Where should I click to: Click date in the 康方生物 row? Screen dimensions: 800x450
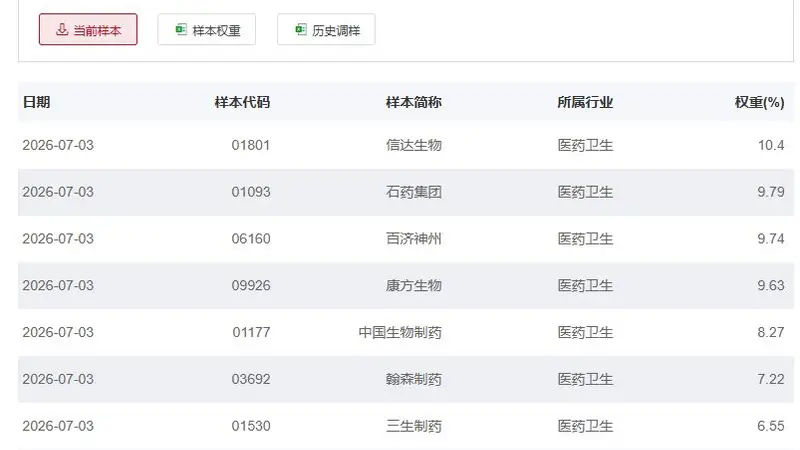click(58, 286)
